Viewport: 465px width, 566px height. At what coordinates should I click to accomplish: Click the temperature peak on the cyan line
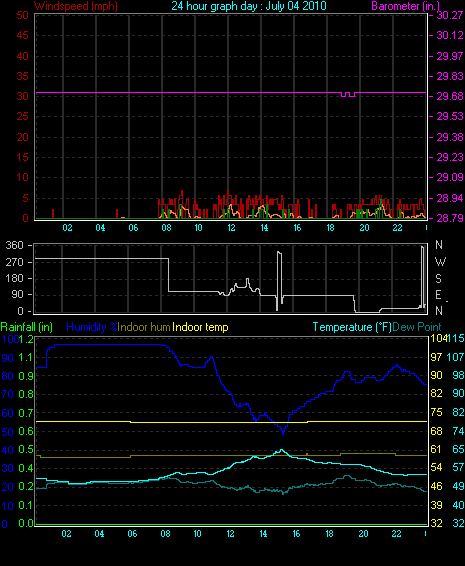click(281, 450)
